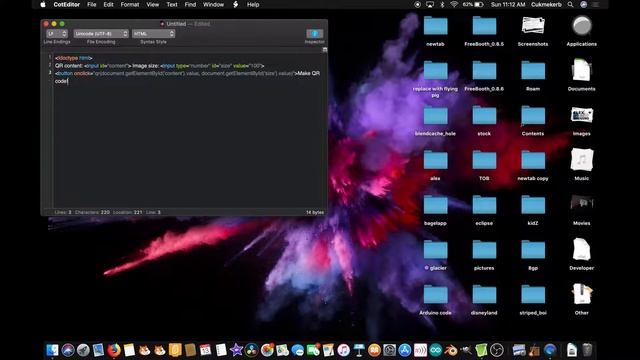Open Calendar from the Dock
Viewport: 640px width, 360px height.
pos(206,350)
